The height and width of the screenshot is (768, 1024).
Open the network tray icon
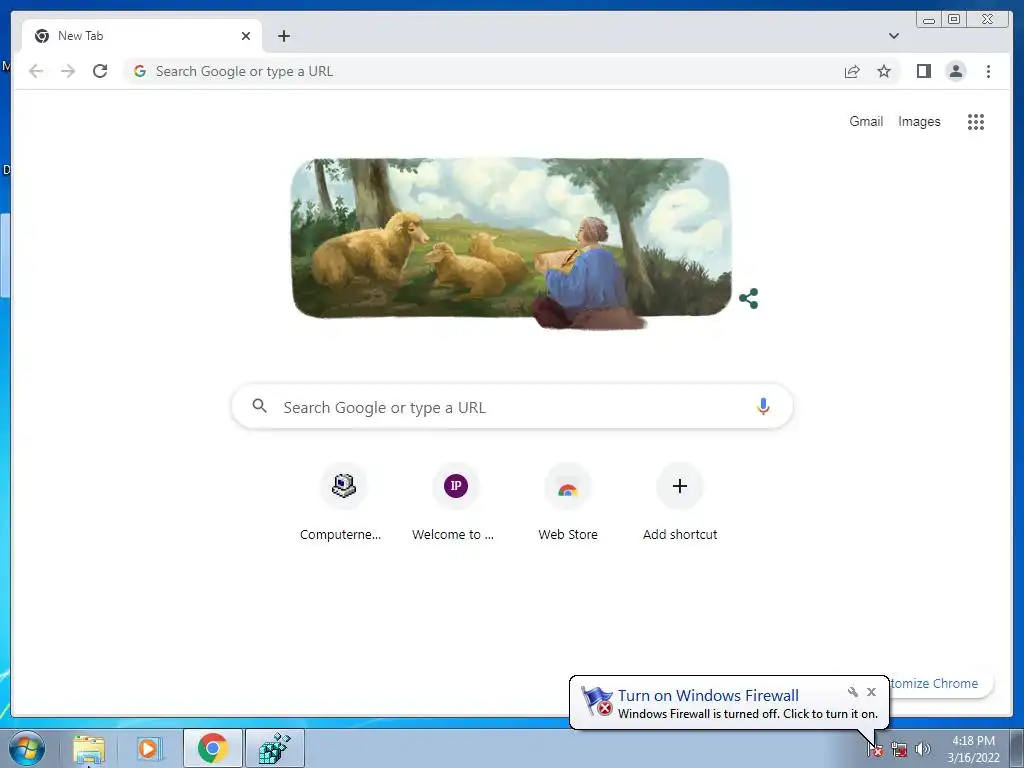(x=899, y=750)
